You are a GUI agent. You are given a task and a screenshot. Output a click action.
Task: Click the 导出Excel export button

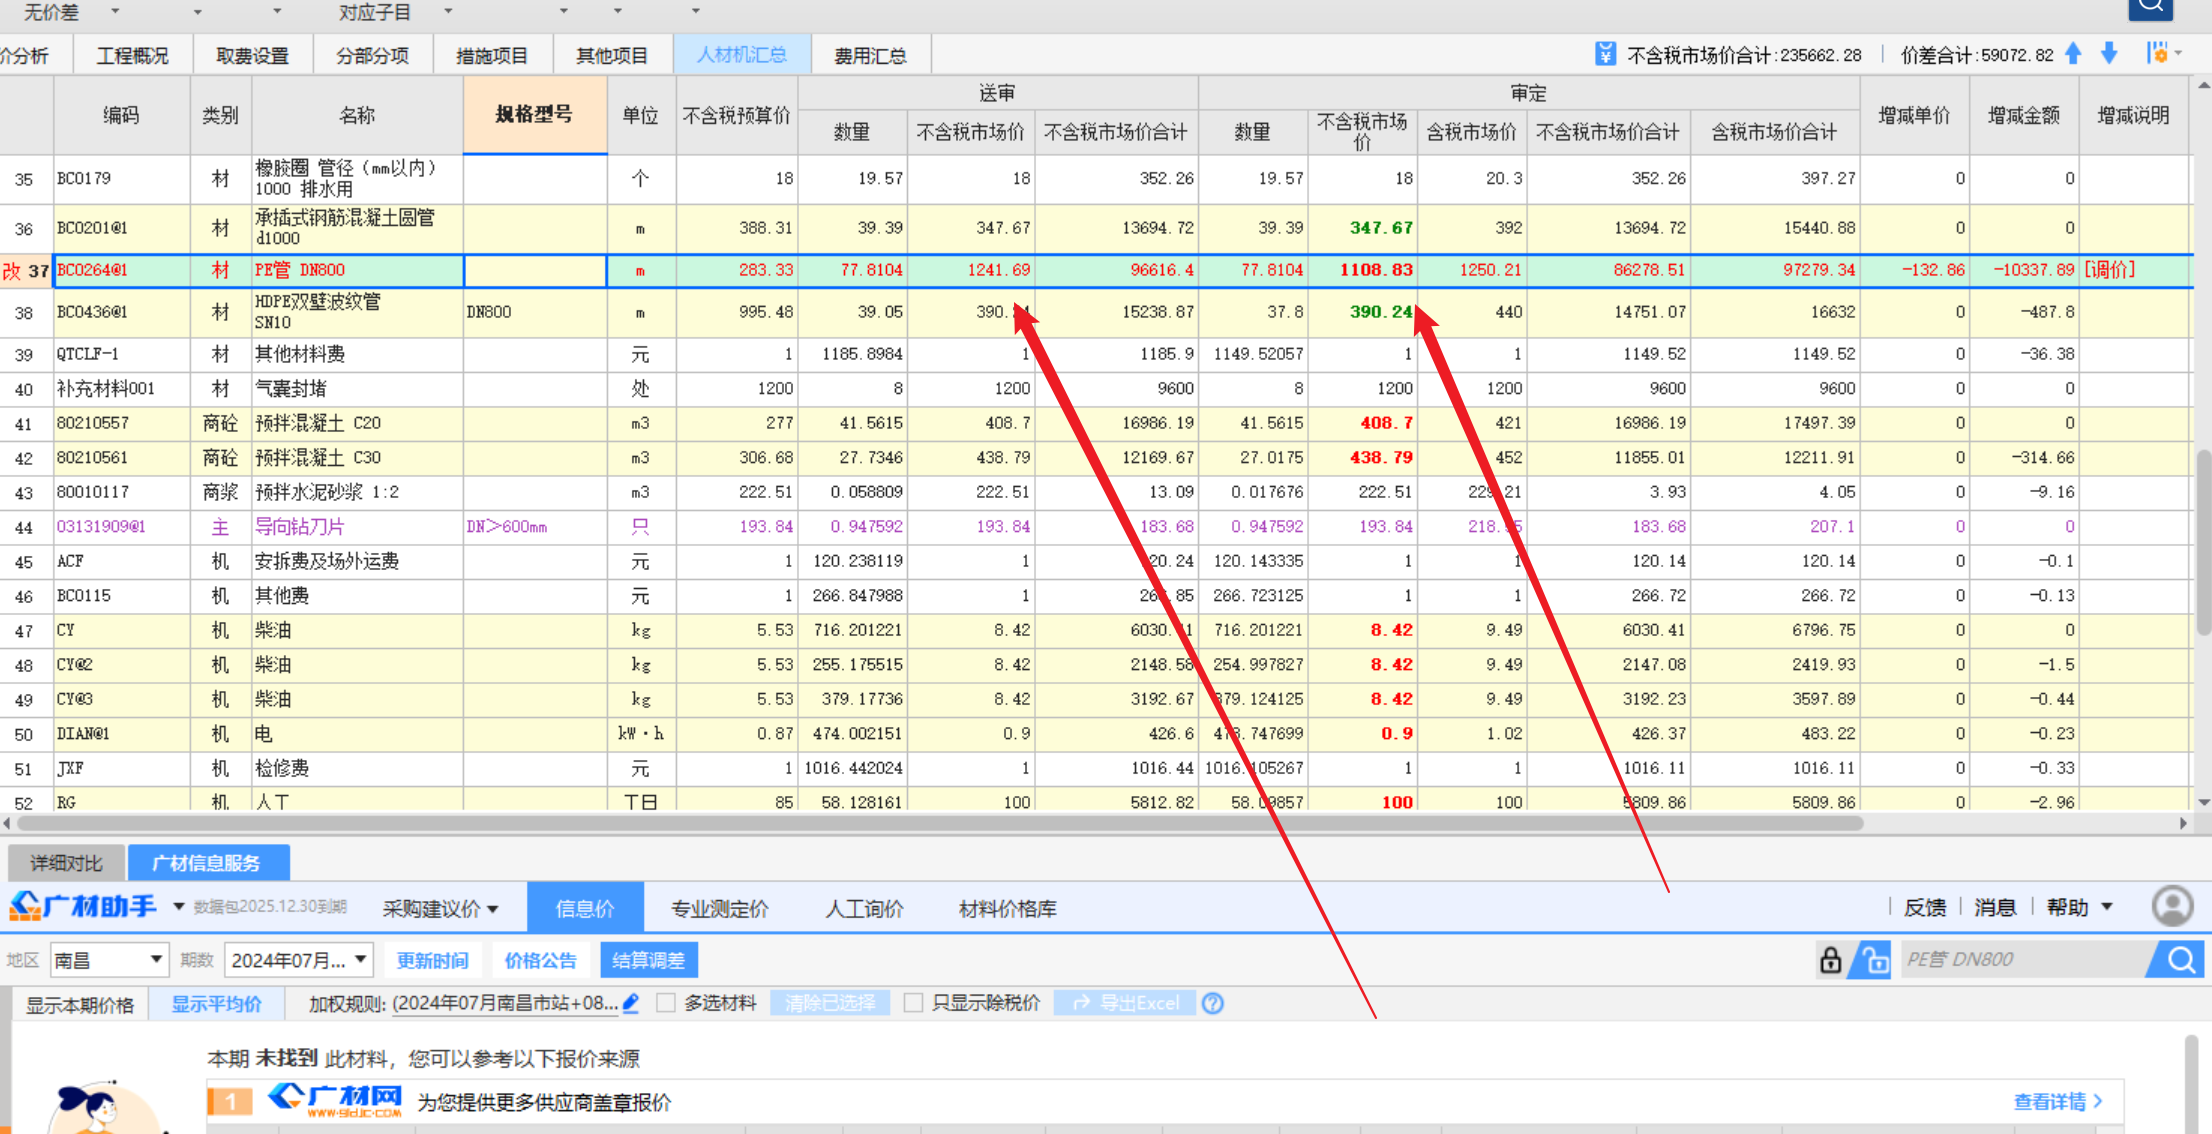[1125, 1003]
